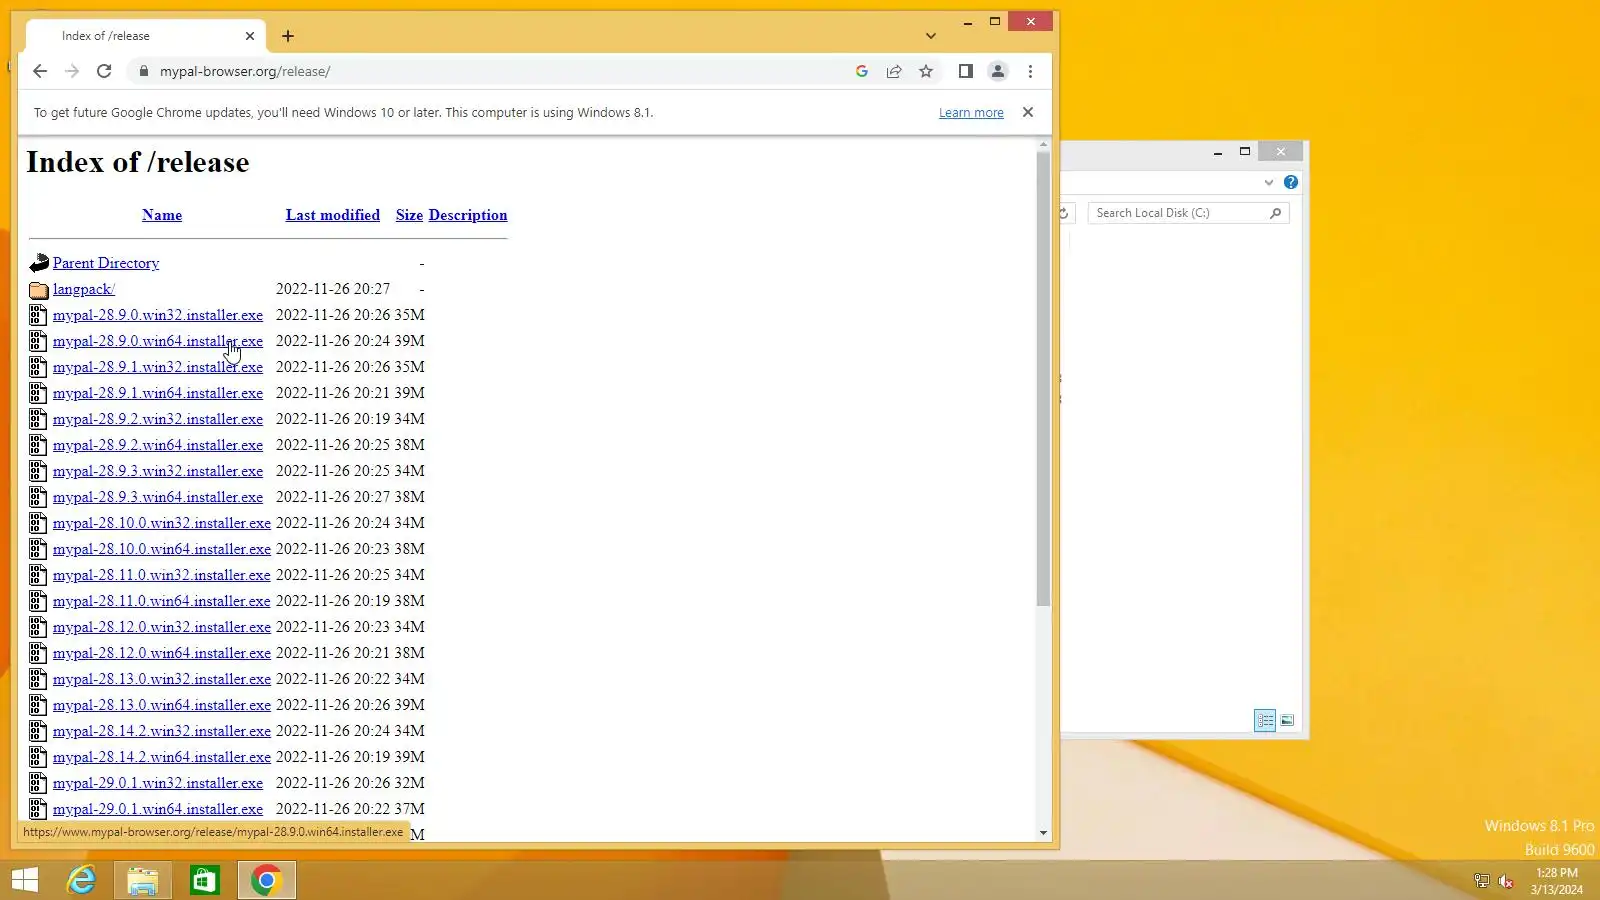Open the Windows Start menu

(x=25, y=880)
